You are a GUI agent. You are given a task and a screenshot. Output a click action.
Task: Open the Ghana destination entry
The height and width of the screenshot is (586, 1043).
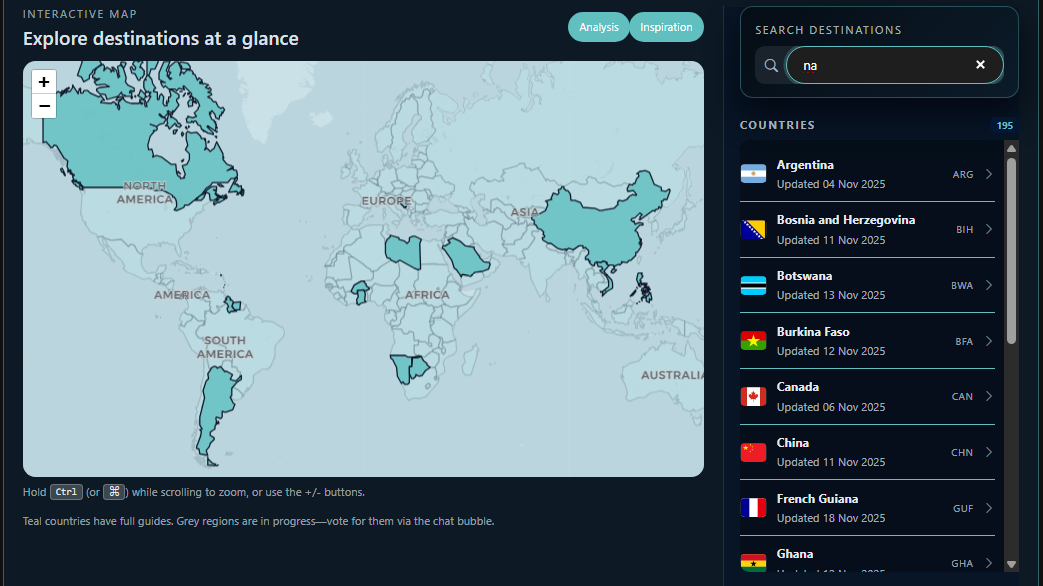[x=867, y=555]
